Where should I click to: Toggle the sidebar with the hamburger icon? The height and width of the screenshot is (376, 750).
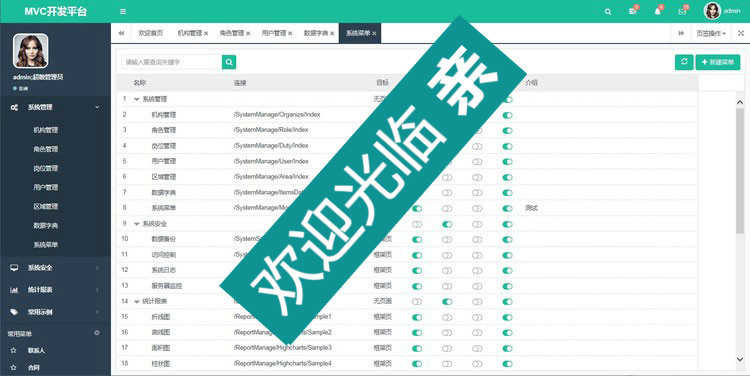[123, 11]
